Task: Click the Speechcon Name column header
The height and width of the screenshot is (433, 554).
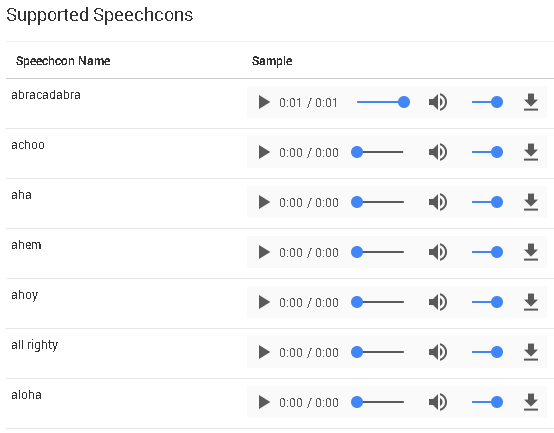Action: 63,61
